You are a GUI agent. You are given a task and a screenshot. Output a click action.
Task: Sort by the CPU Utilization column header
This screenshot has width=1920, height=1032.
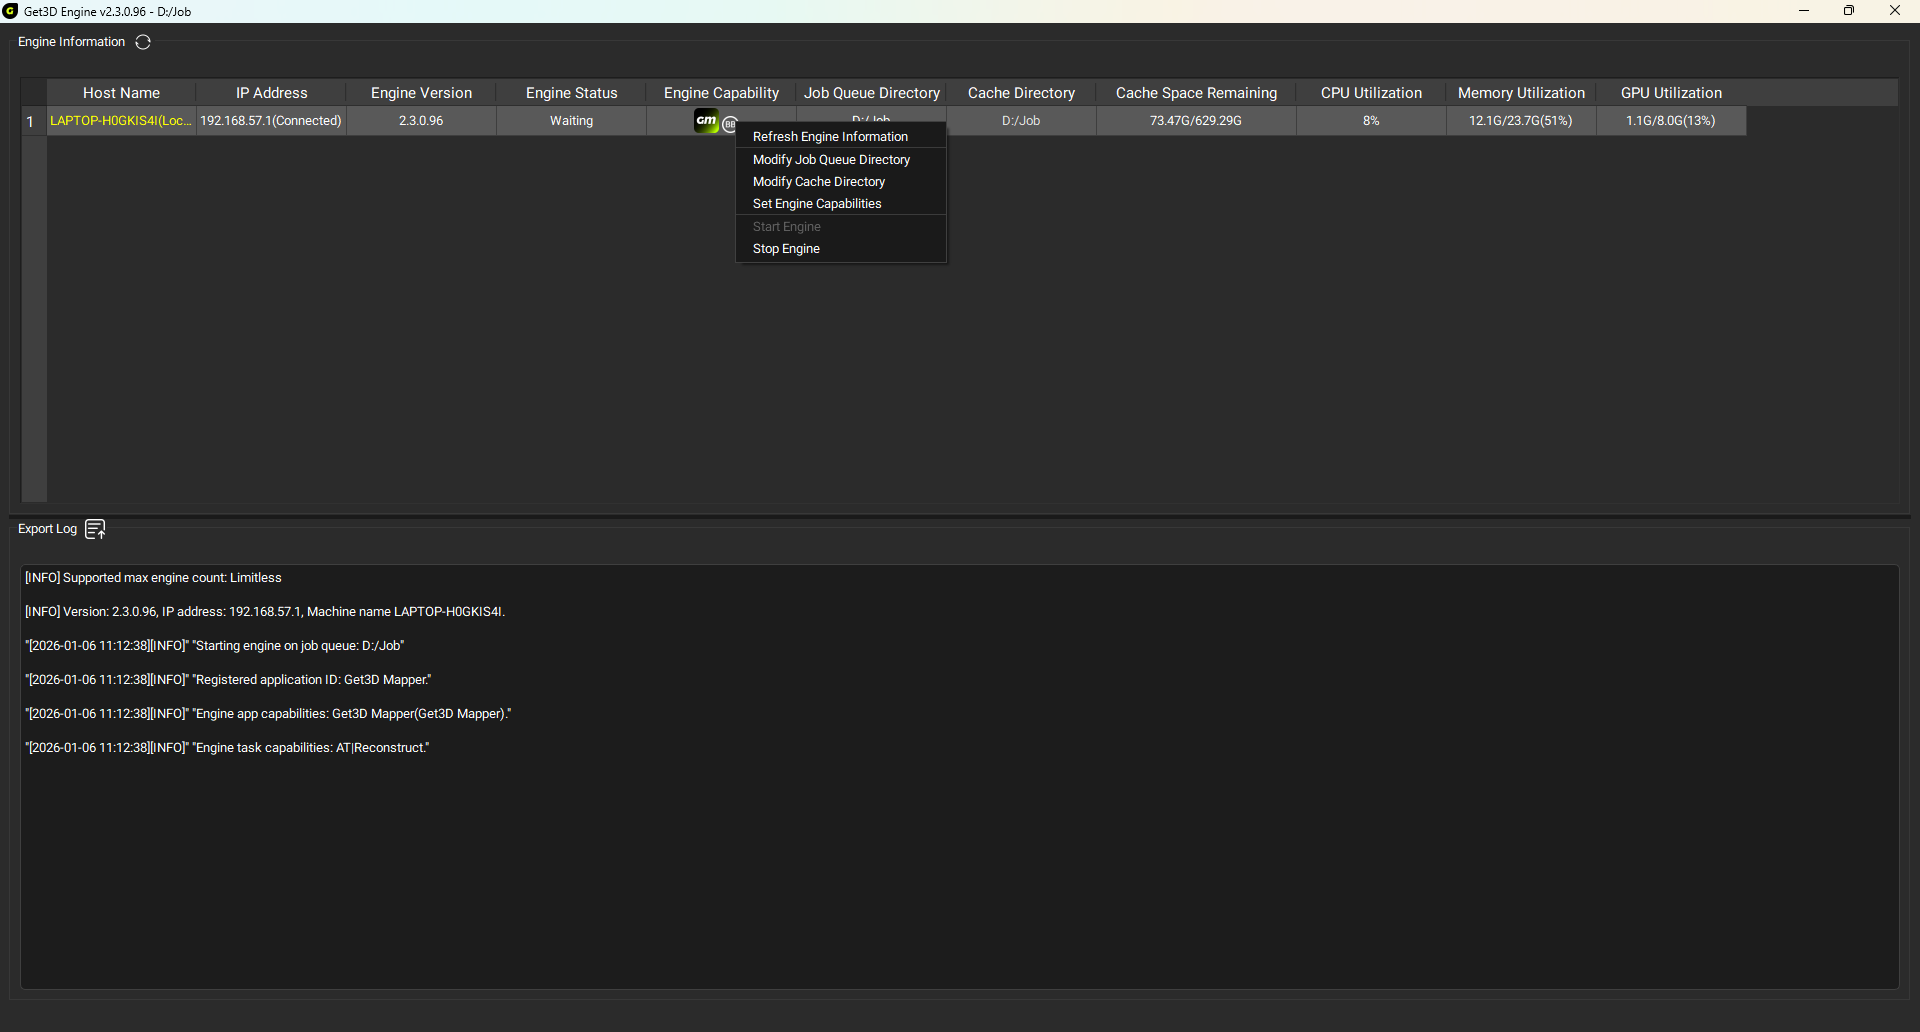pyautogui.click(x=1371, y=93)
